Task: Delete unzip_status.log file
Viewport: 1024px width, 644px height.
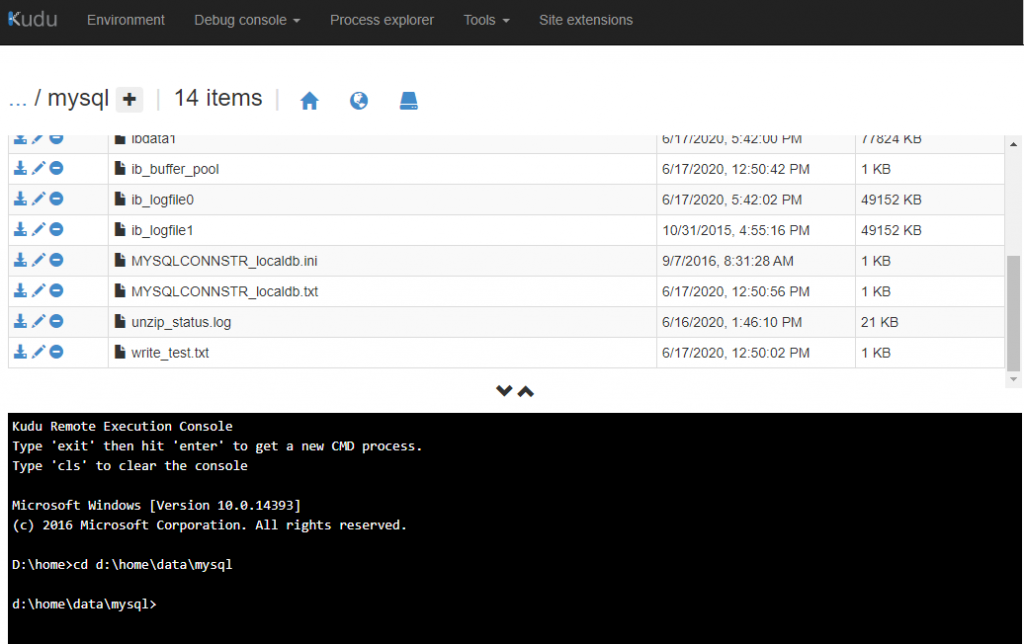Action: click(57, 321)
